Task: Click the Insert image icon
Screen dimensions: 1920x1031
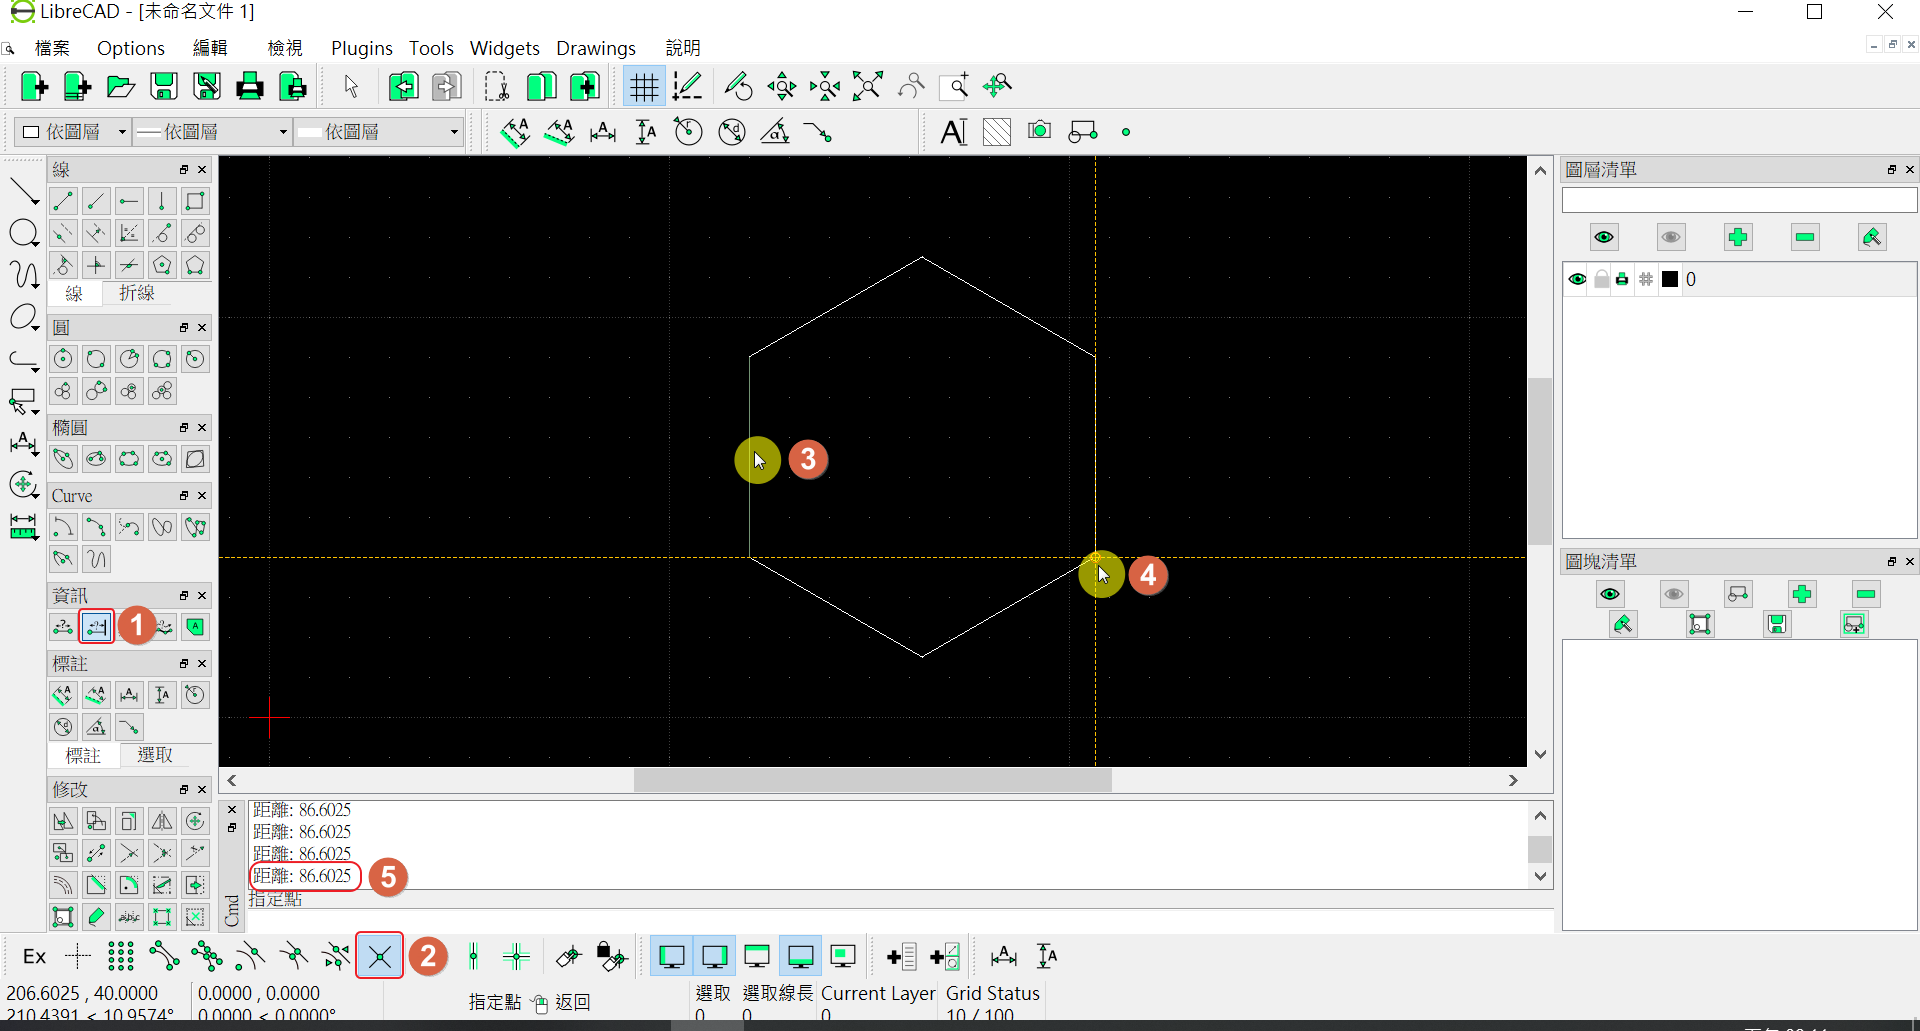Action: 1040,131
